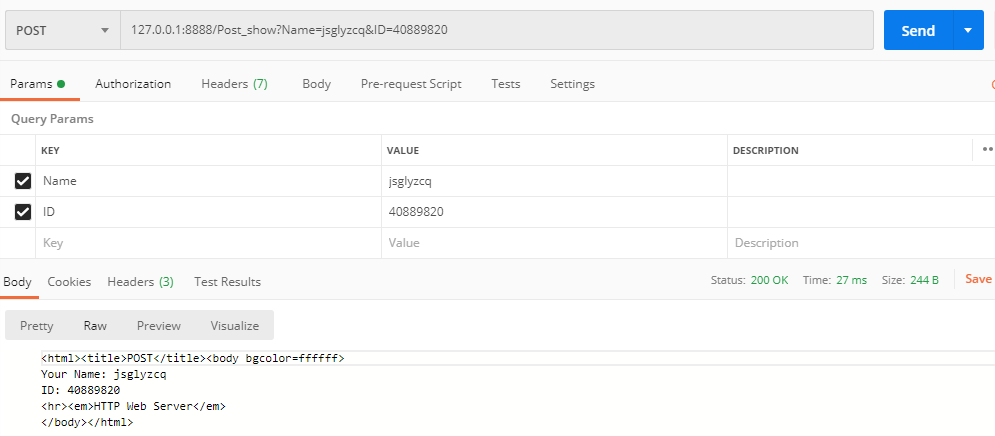This screenshot has width=995, height=436.
Task: Click response line with HTTP Web Server
Action: pos(133,406)
